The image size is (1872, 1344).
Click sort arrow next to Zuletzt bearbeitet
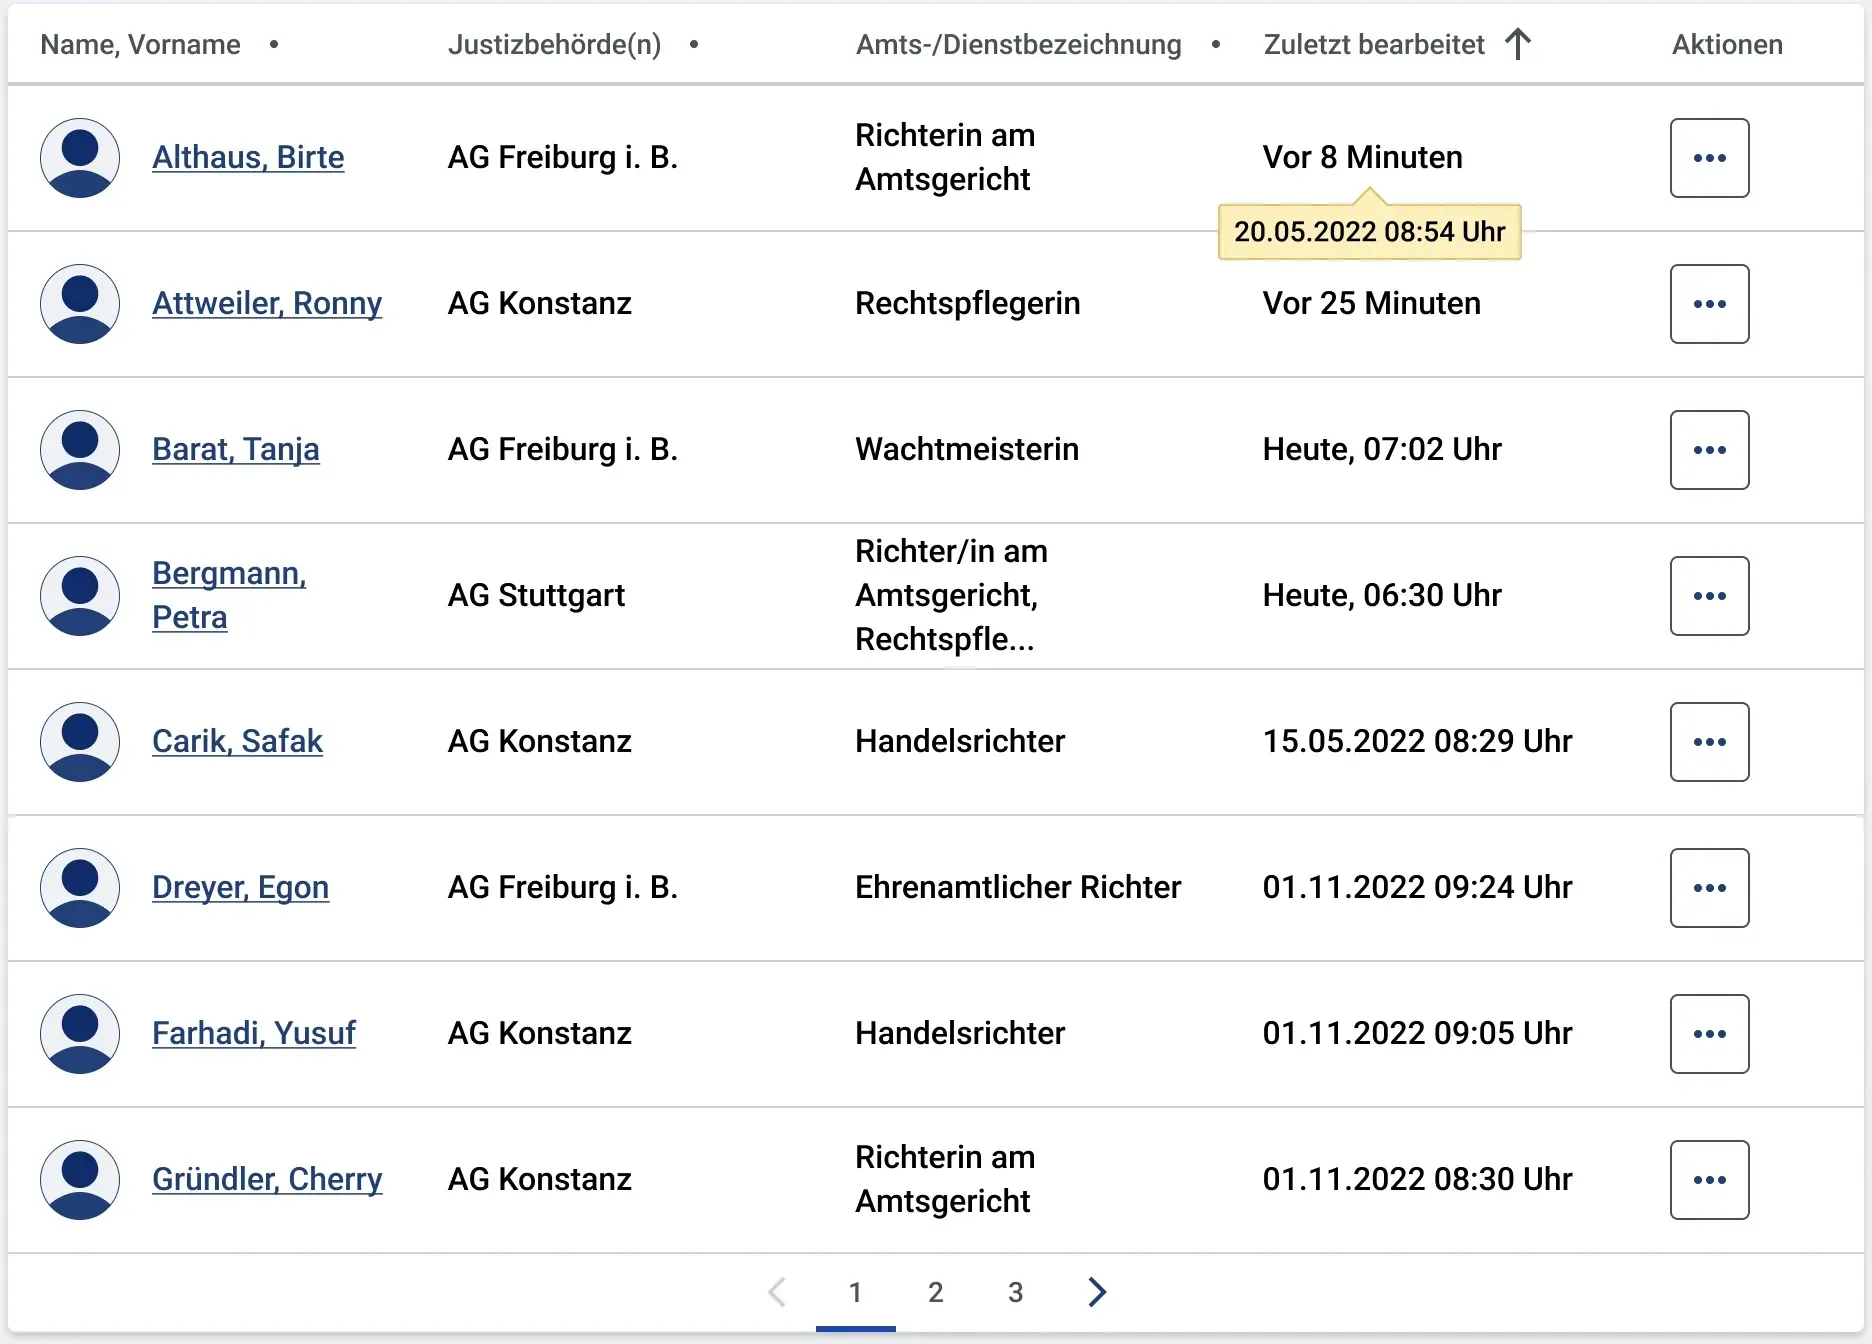[x=1518, y=44]
